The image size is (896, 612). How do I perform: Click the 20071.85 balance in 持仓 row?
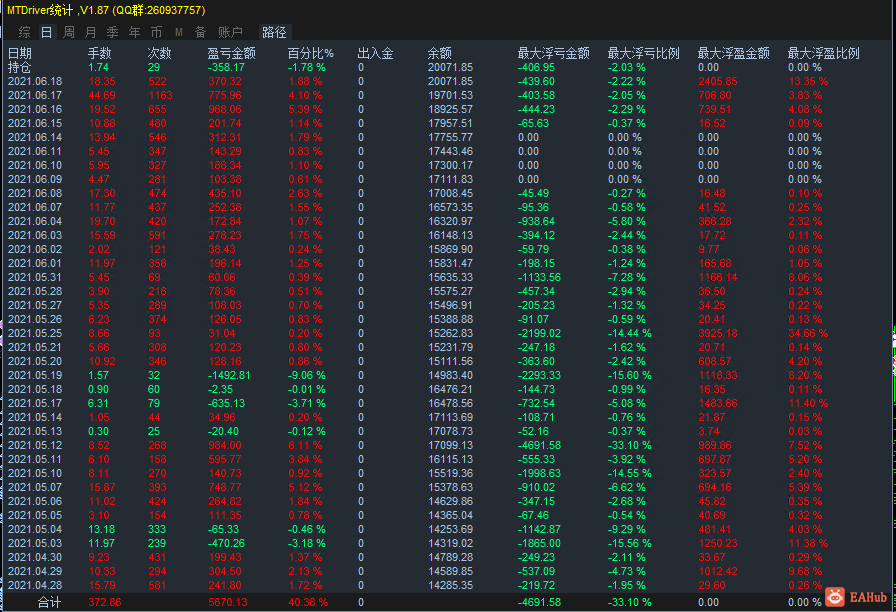450,67
